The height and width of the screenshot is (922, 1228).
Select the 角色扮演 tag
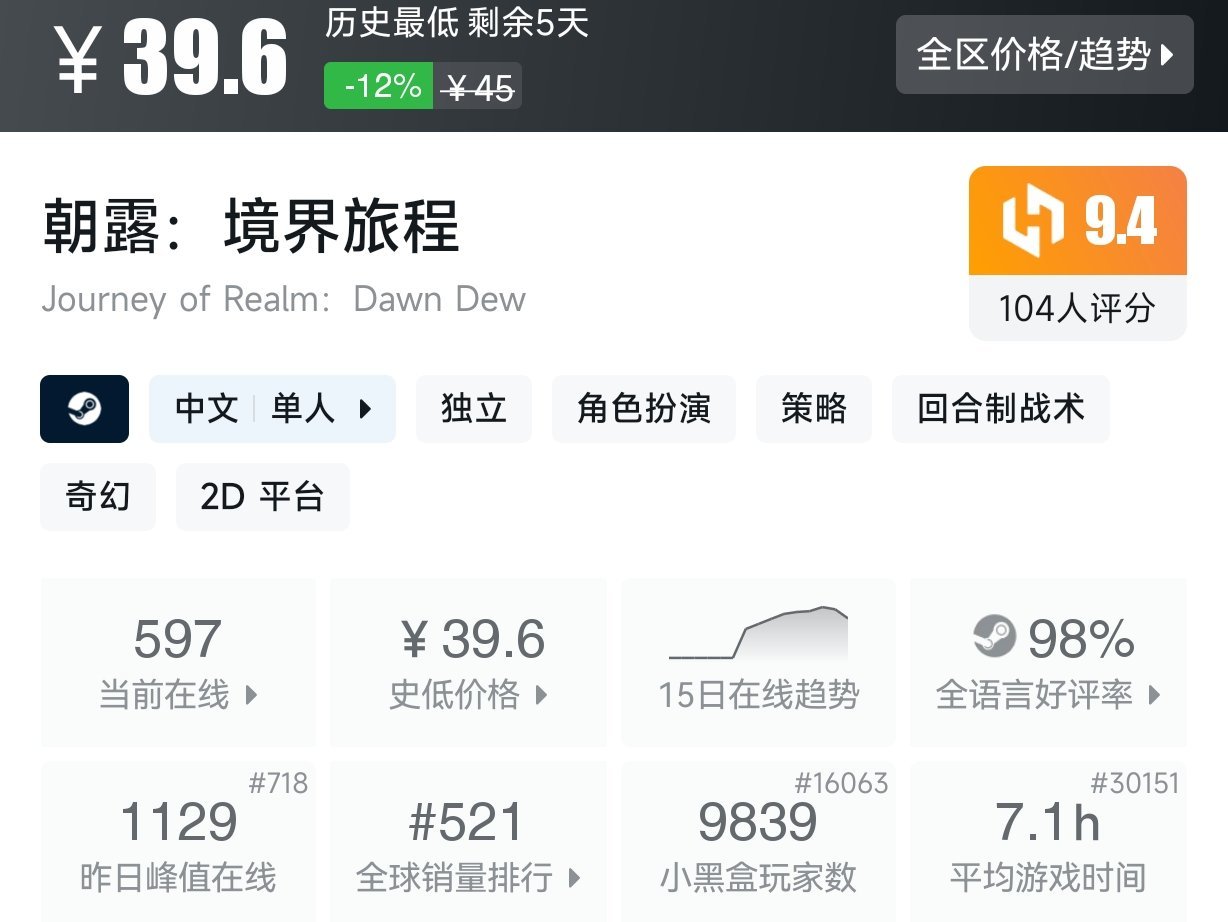point(643,409)
